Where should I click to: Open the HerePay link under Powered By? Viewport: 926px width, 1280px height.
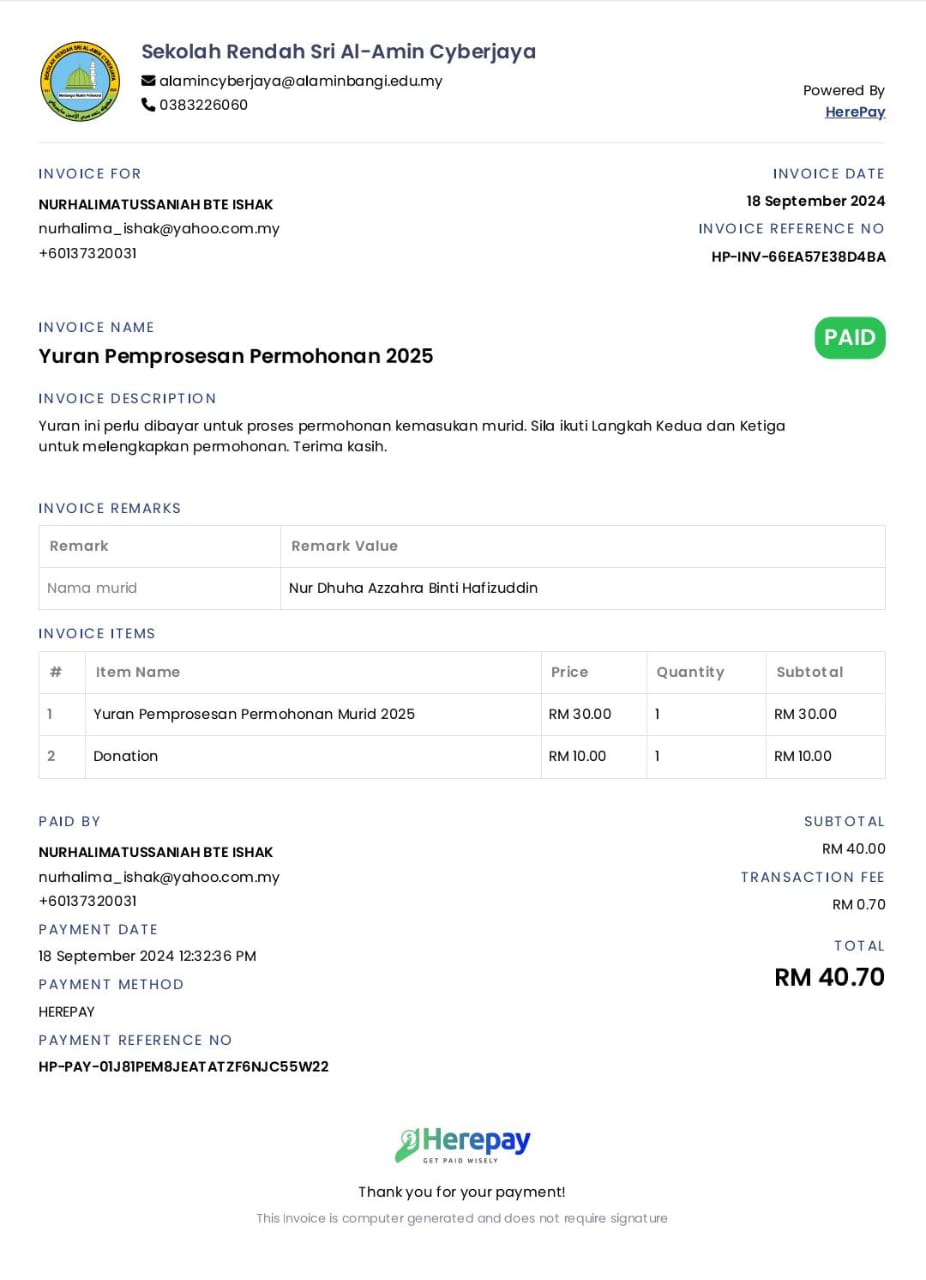[855, 112]
